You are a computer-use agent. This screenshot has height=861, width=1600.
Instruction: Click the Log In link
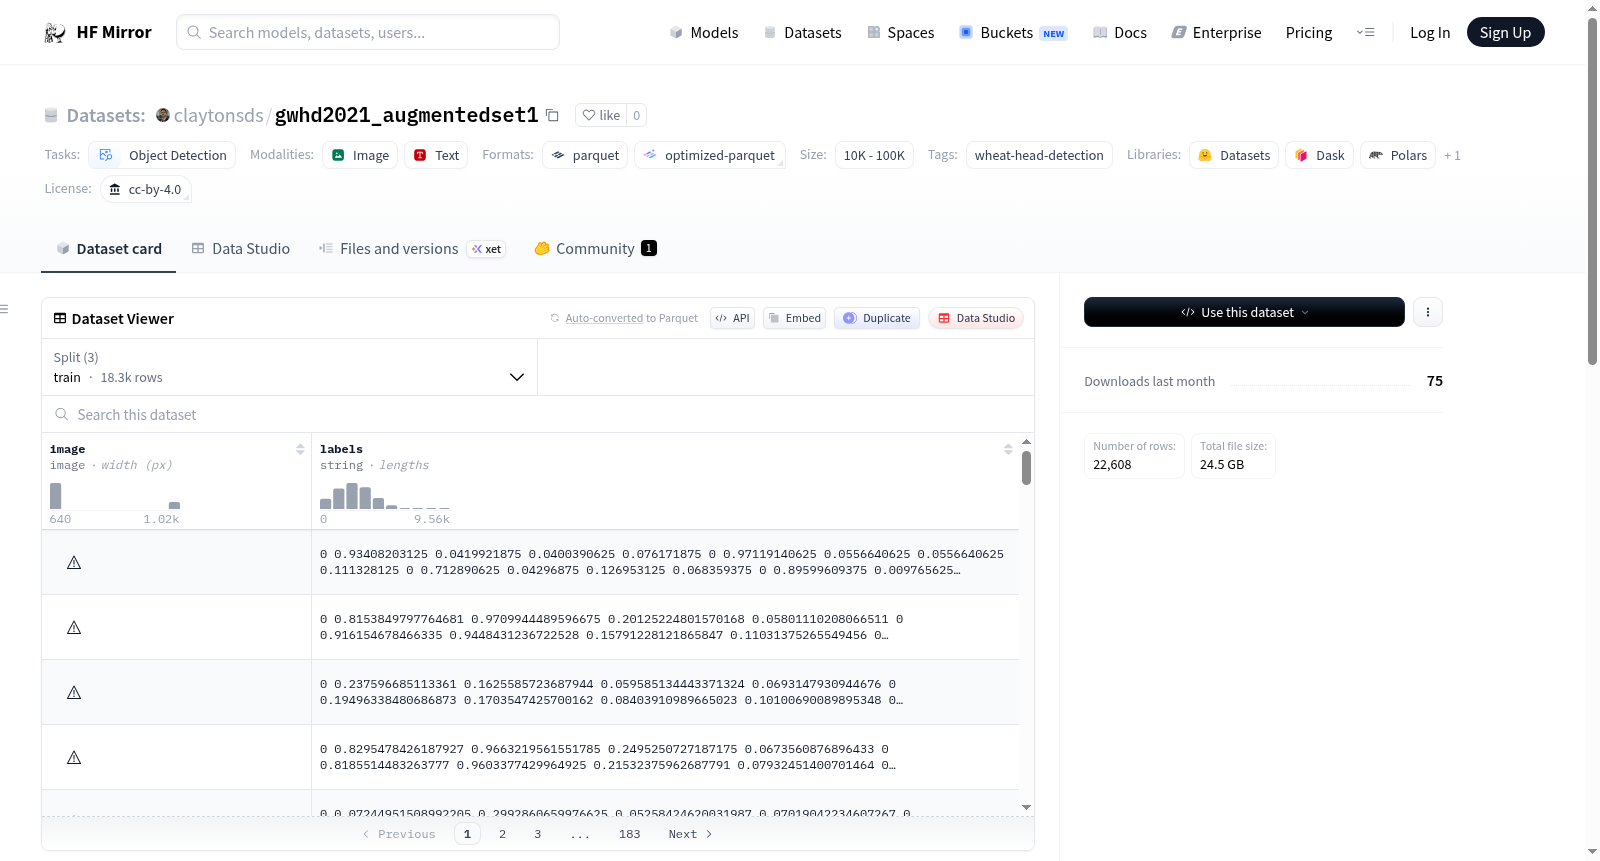click(x=1430, y=33)
